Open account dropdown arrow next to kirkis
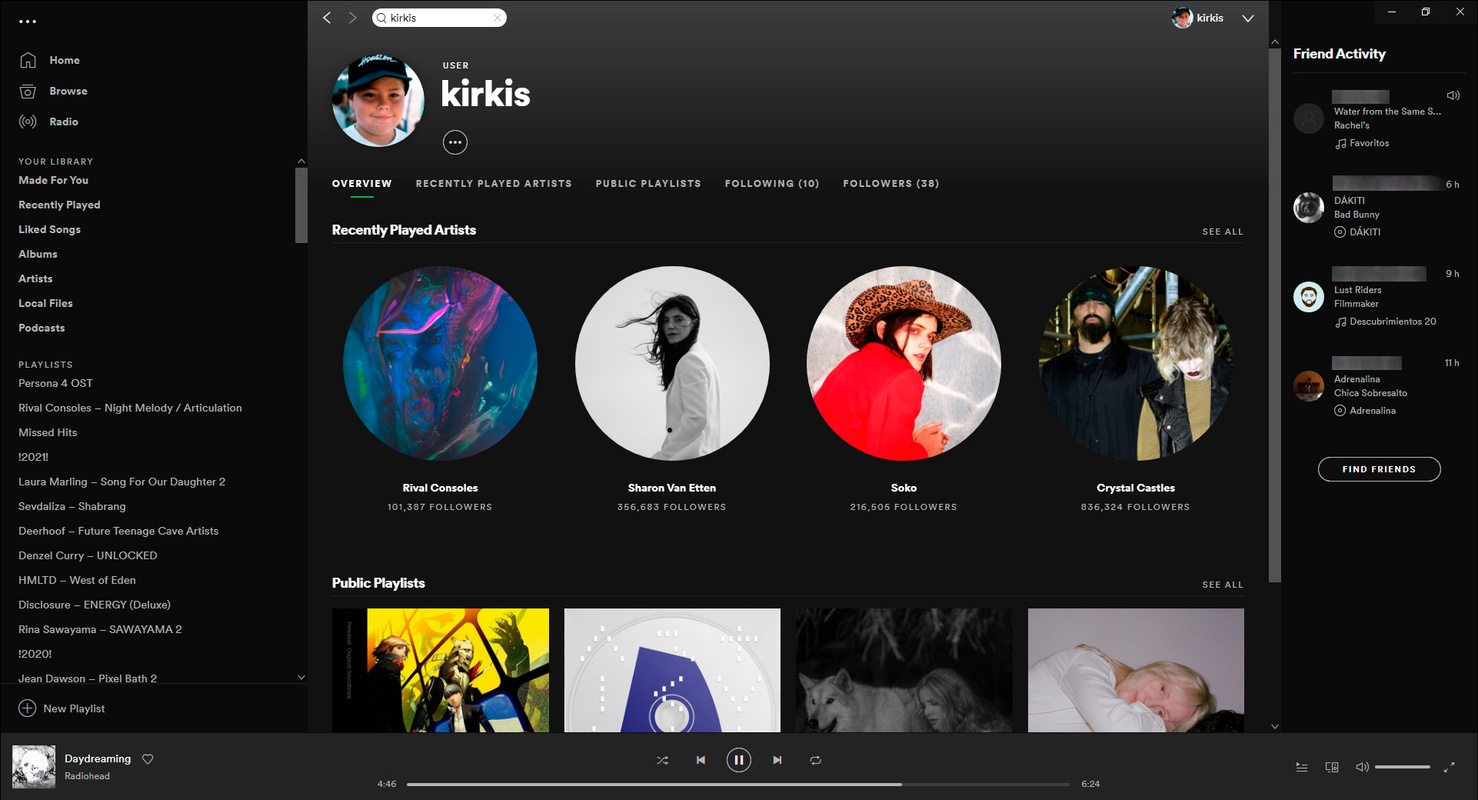This screenshot has height=800, width=1478. (1248, 18)
